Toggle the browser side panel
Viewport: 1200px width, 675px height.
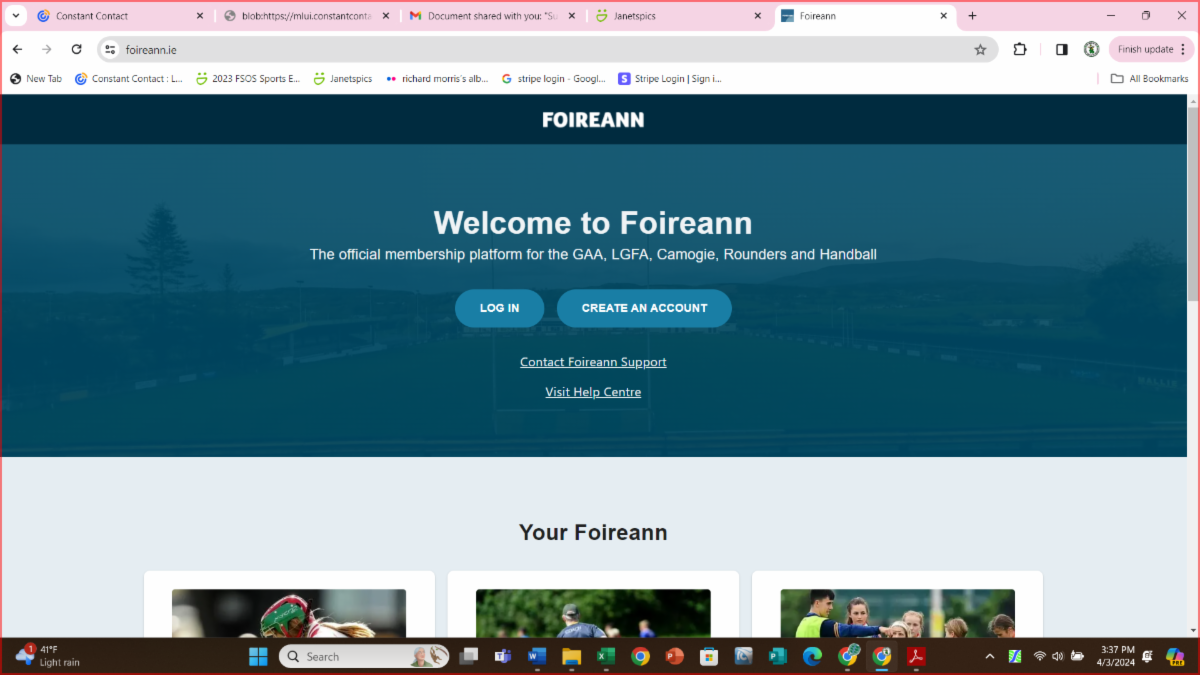[x=1062, y=49]
